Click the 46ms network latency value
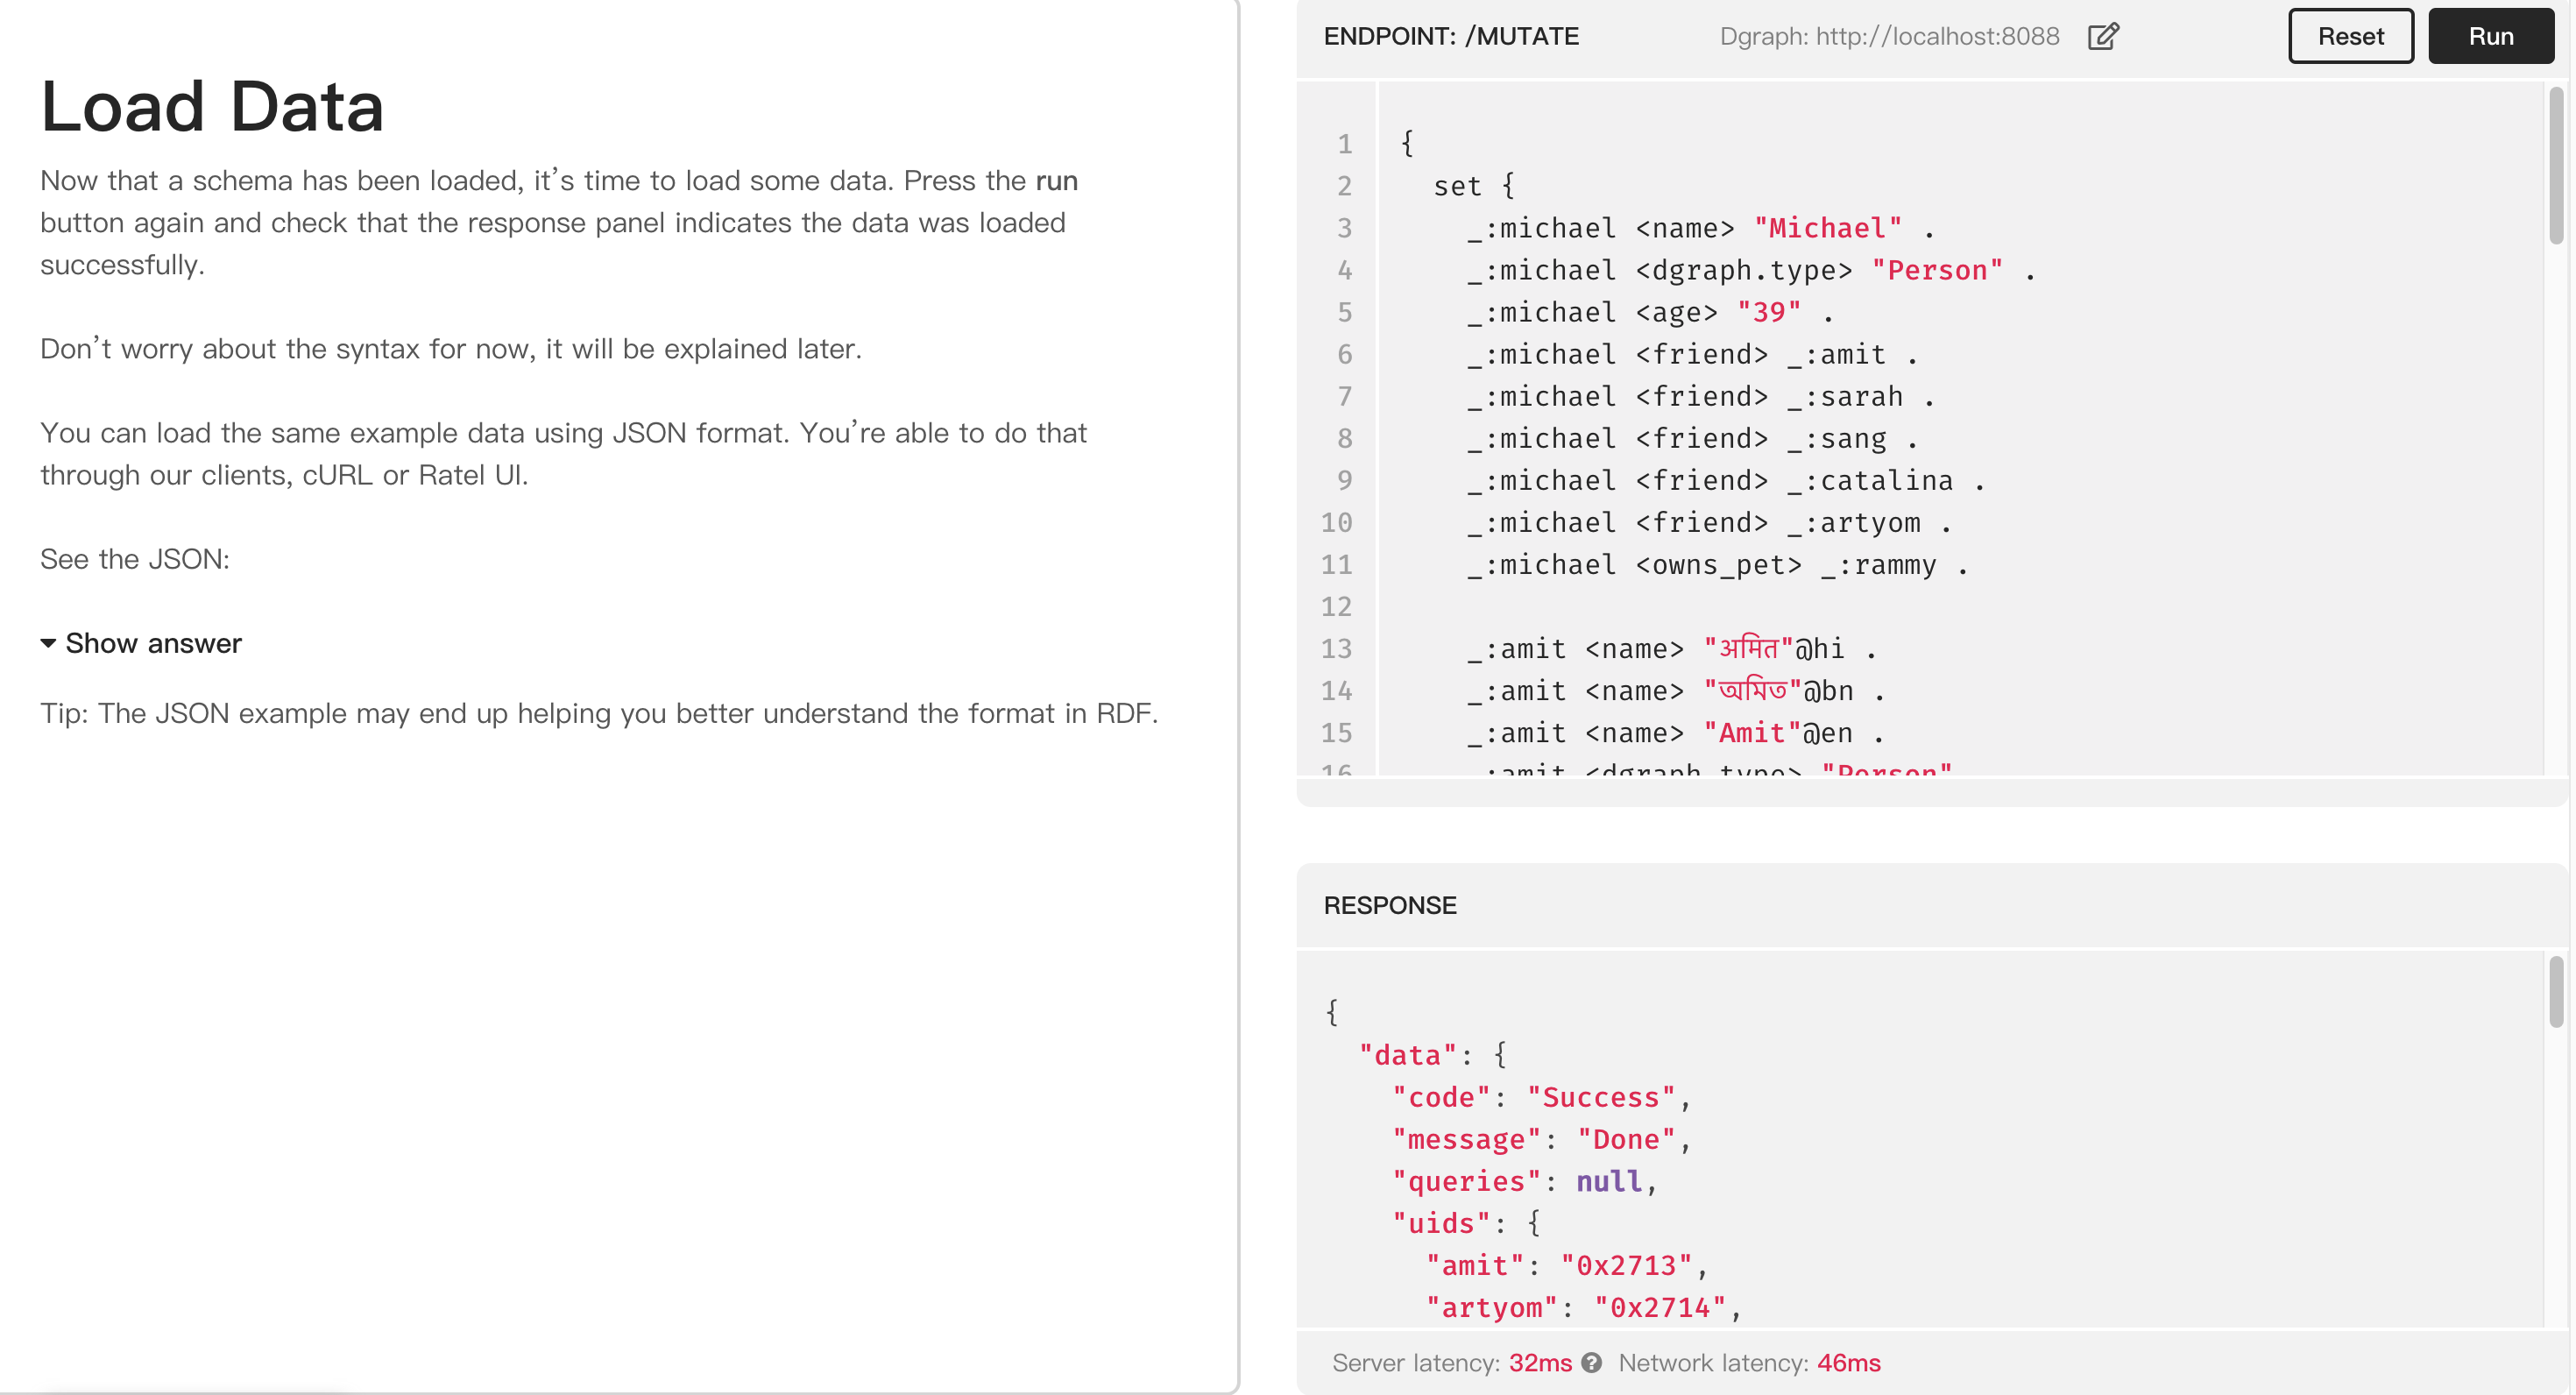 point(1848,1363)
